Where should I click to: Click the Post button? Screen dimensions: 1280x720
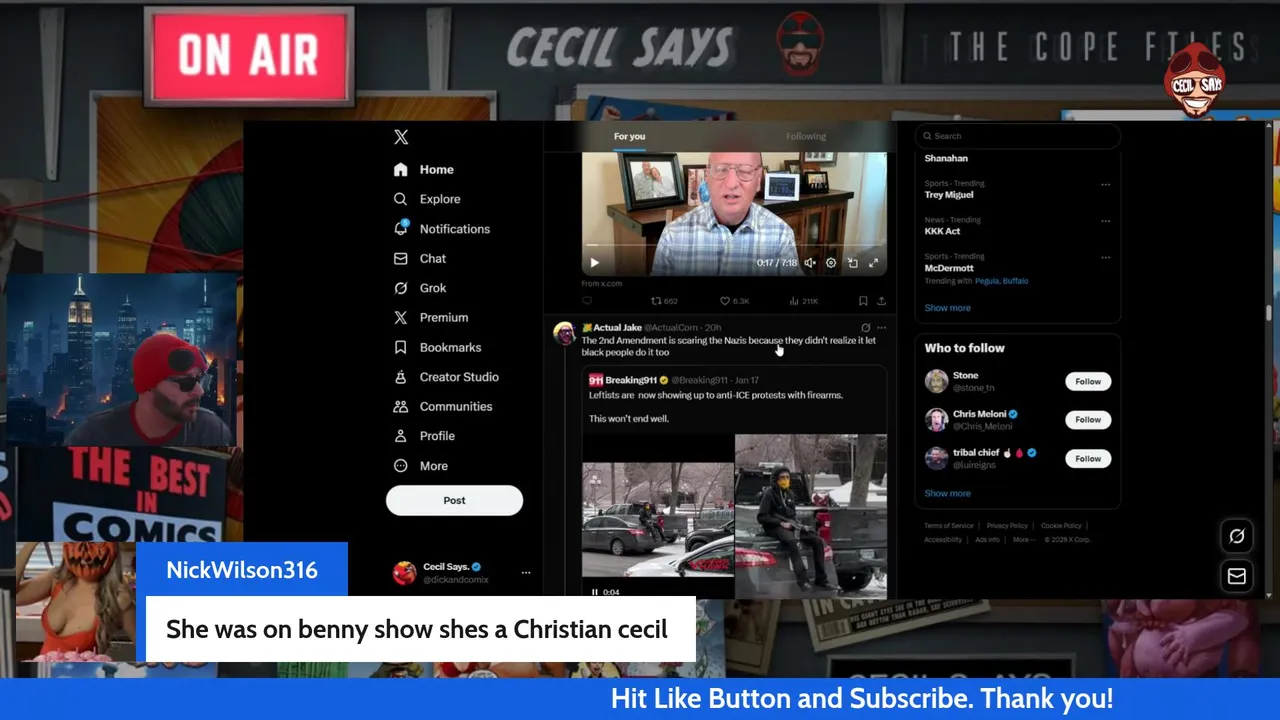454,501
